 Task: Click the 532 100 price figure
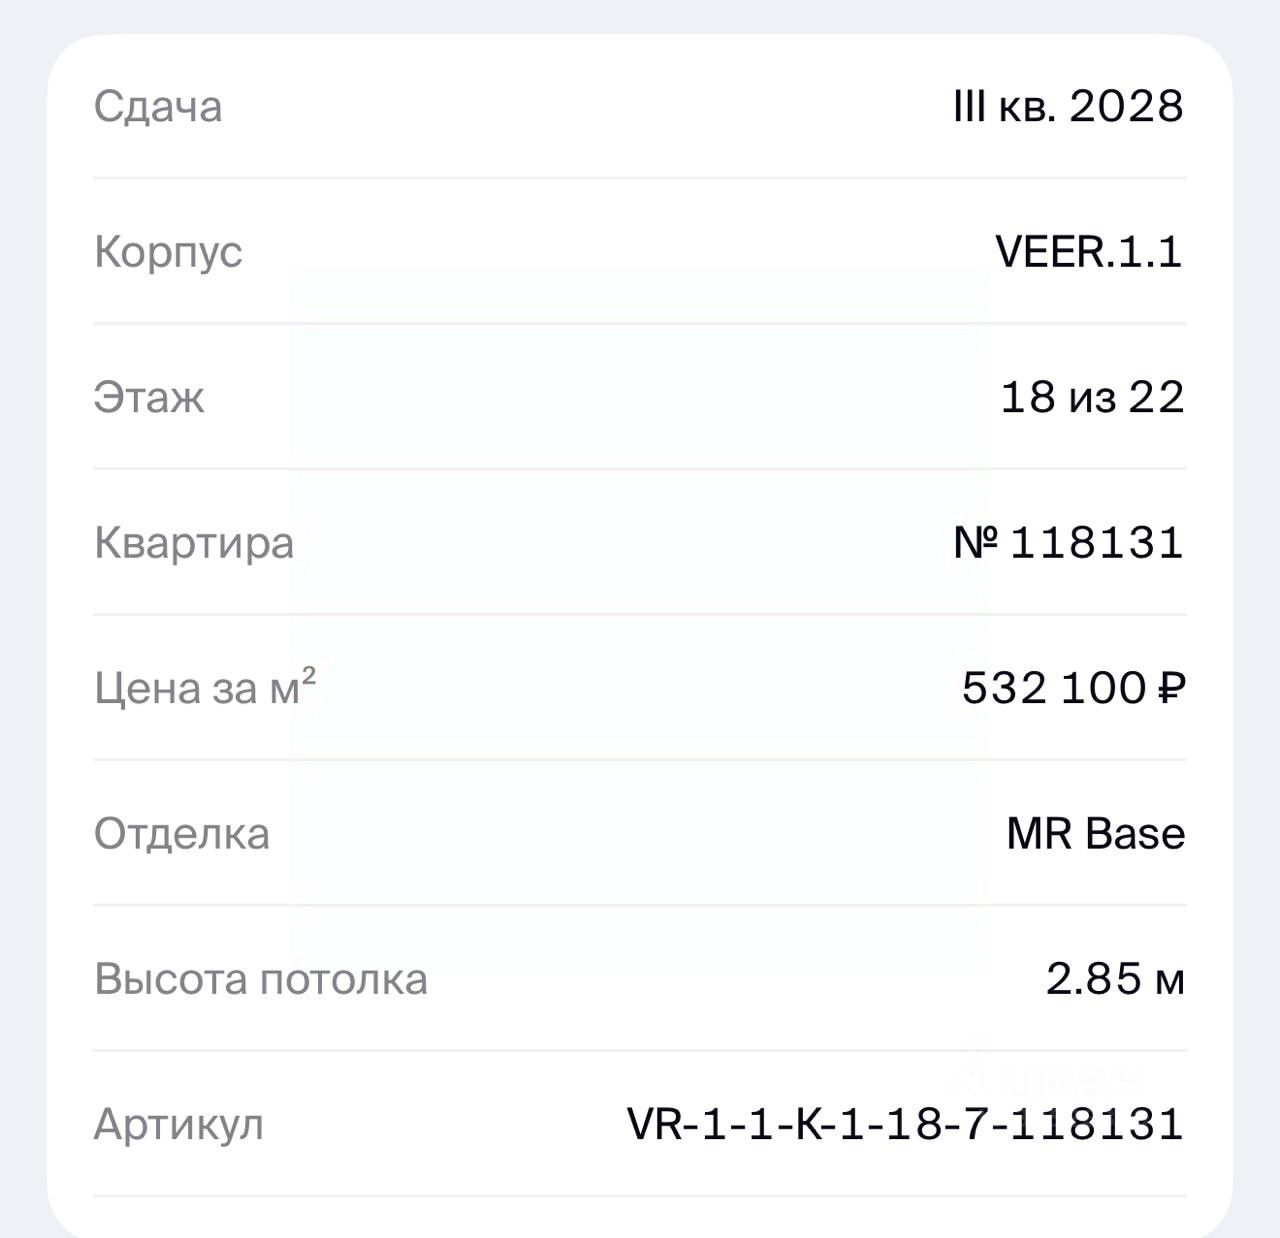(1053, 688)
